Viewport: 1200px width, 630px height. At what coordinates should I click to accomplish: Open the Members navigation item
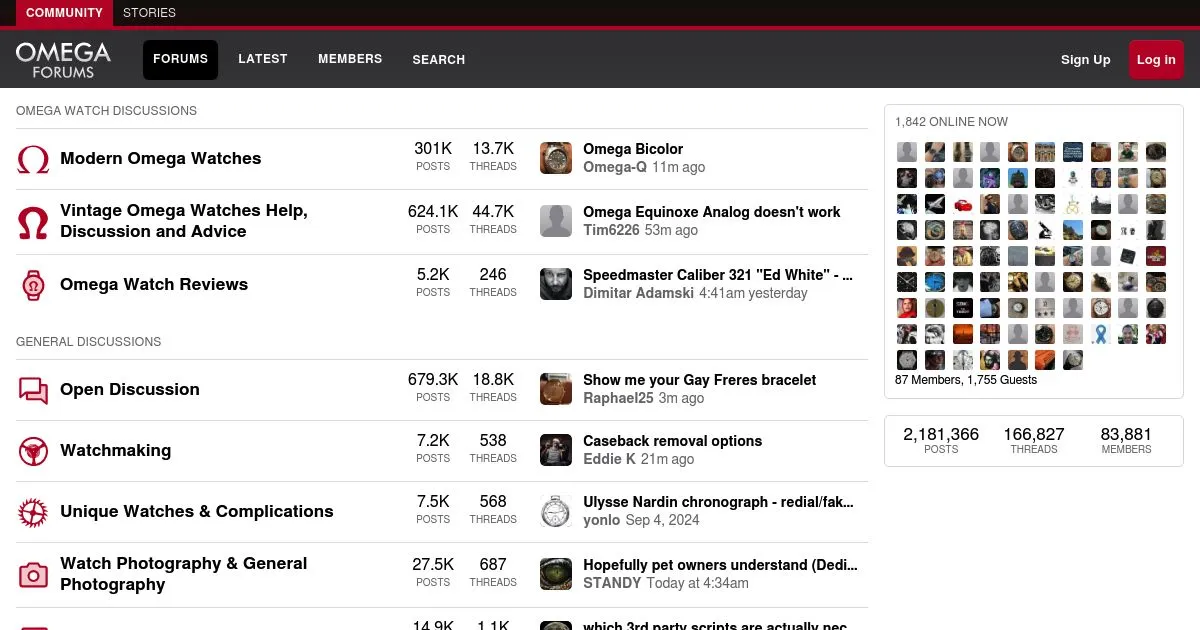[350, 59]
